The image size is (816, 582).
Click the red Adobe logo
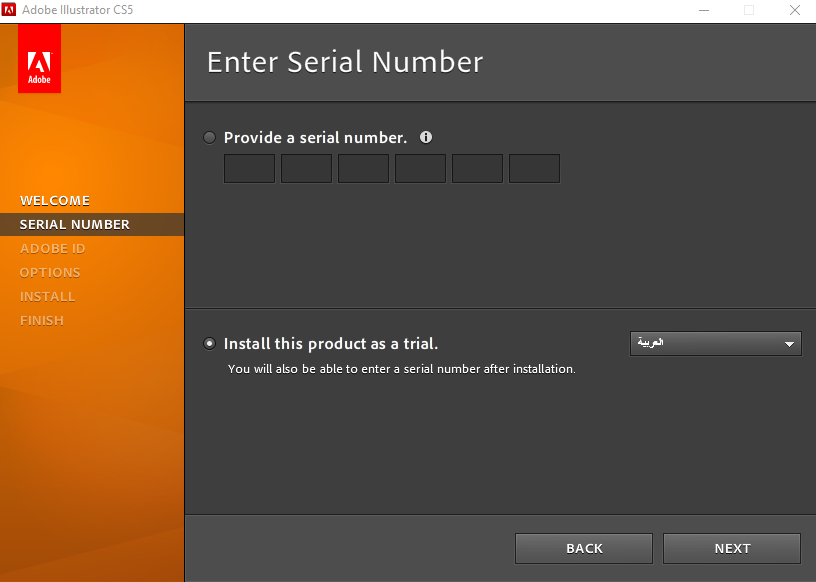pyautogui.click(x=40, y=58)
